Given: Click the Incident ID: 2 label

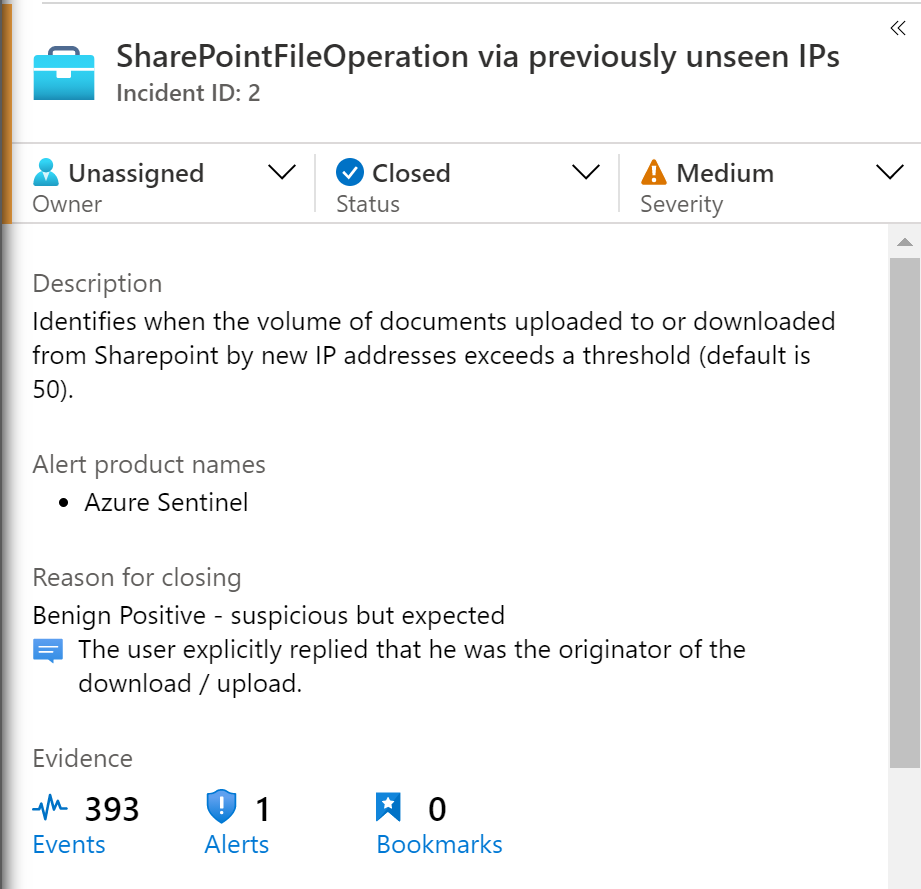Looking at the screenshot, I should click(x=188, y=94).
